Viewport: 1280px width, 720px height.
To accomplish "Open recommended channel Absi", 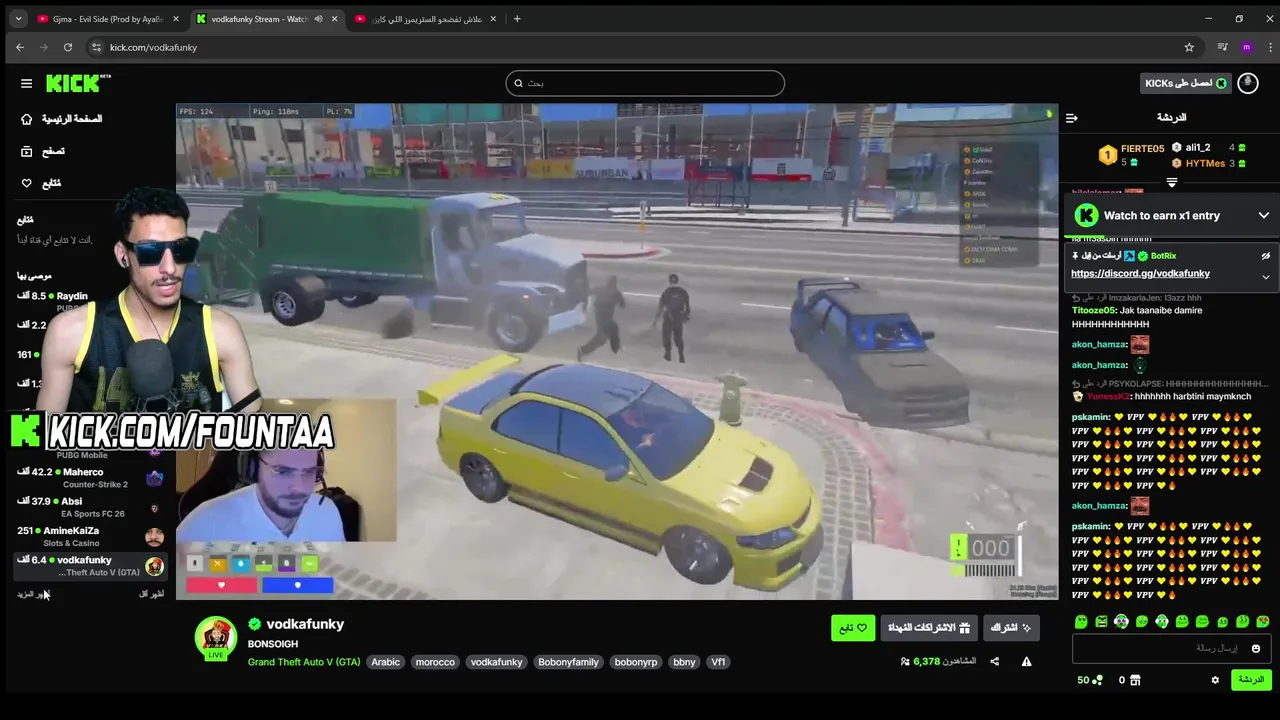I will pyautogui.click(x=89, y=507).
